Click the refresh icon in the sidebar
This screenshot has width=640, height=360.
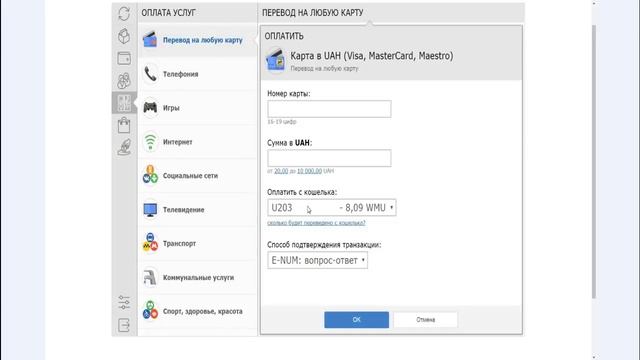pyautogui.click(x=124, y=13)
